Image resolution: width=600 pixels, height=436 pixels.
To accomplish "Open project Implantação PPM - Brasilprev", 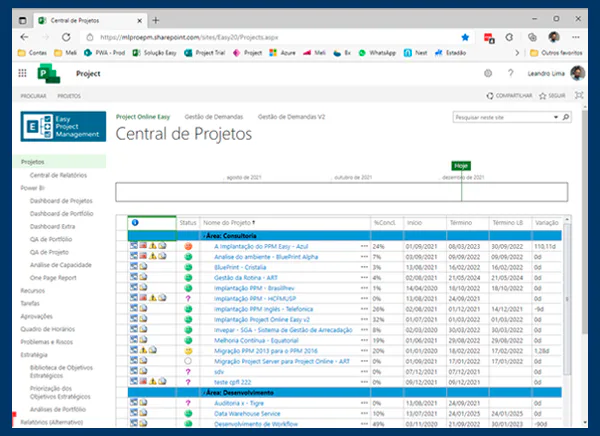I will (x=254, y=288).
